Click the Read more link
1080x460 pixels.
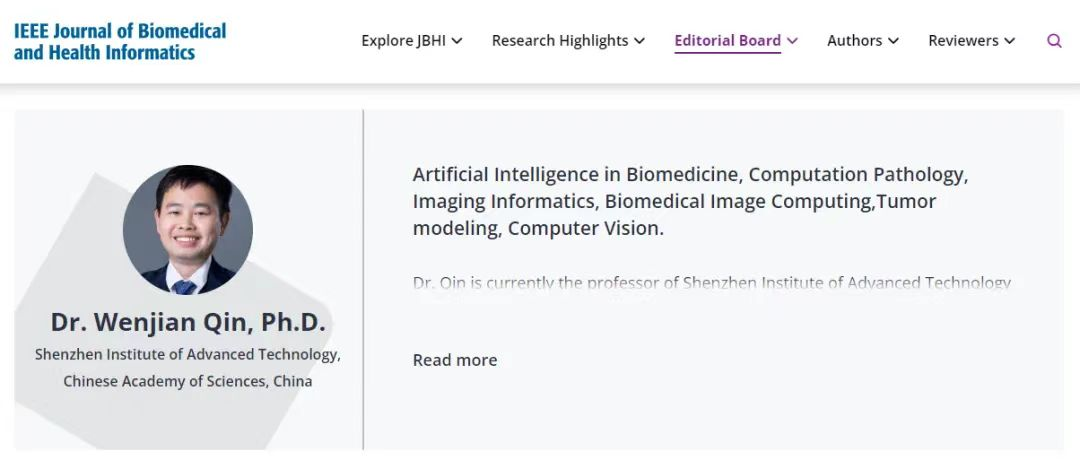click(455, 360)
